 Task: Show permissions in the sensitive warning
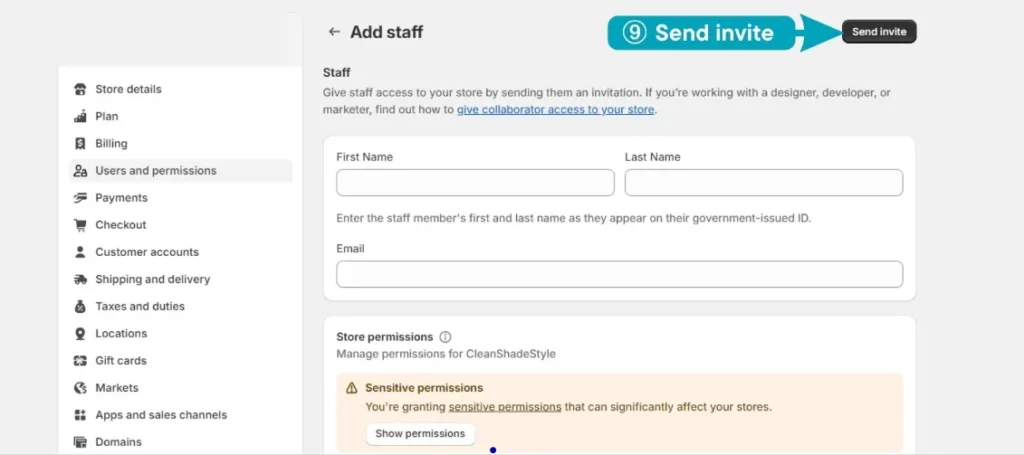(420, 433)
